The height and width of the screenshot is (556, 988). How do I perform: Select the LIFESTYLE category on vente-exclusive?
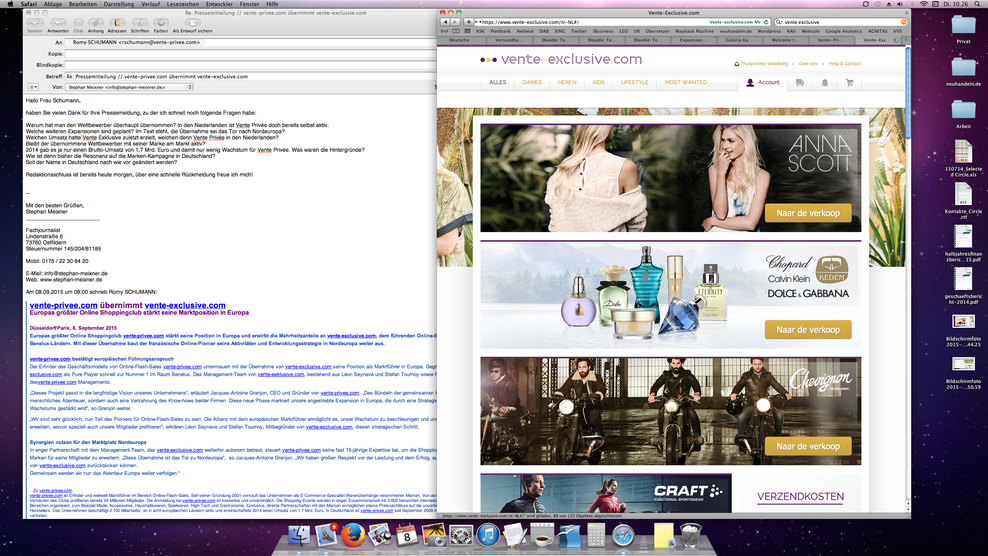click(x=634, y=83)
